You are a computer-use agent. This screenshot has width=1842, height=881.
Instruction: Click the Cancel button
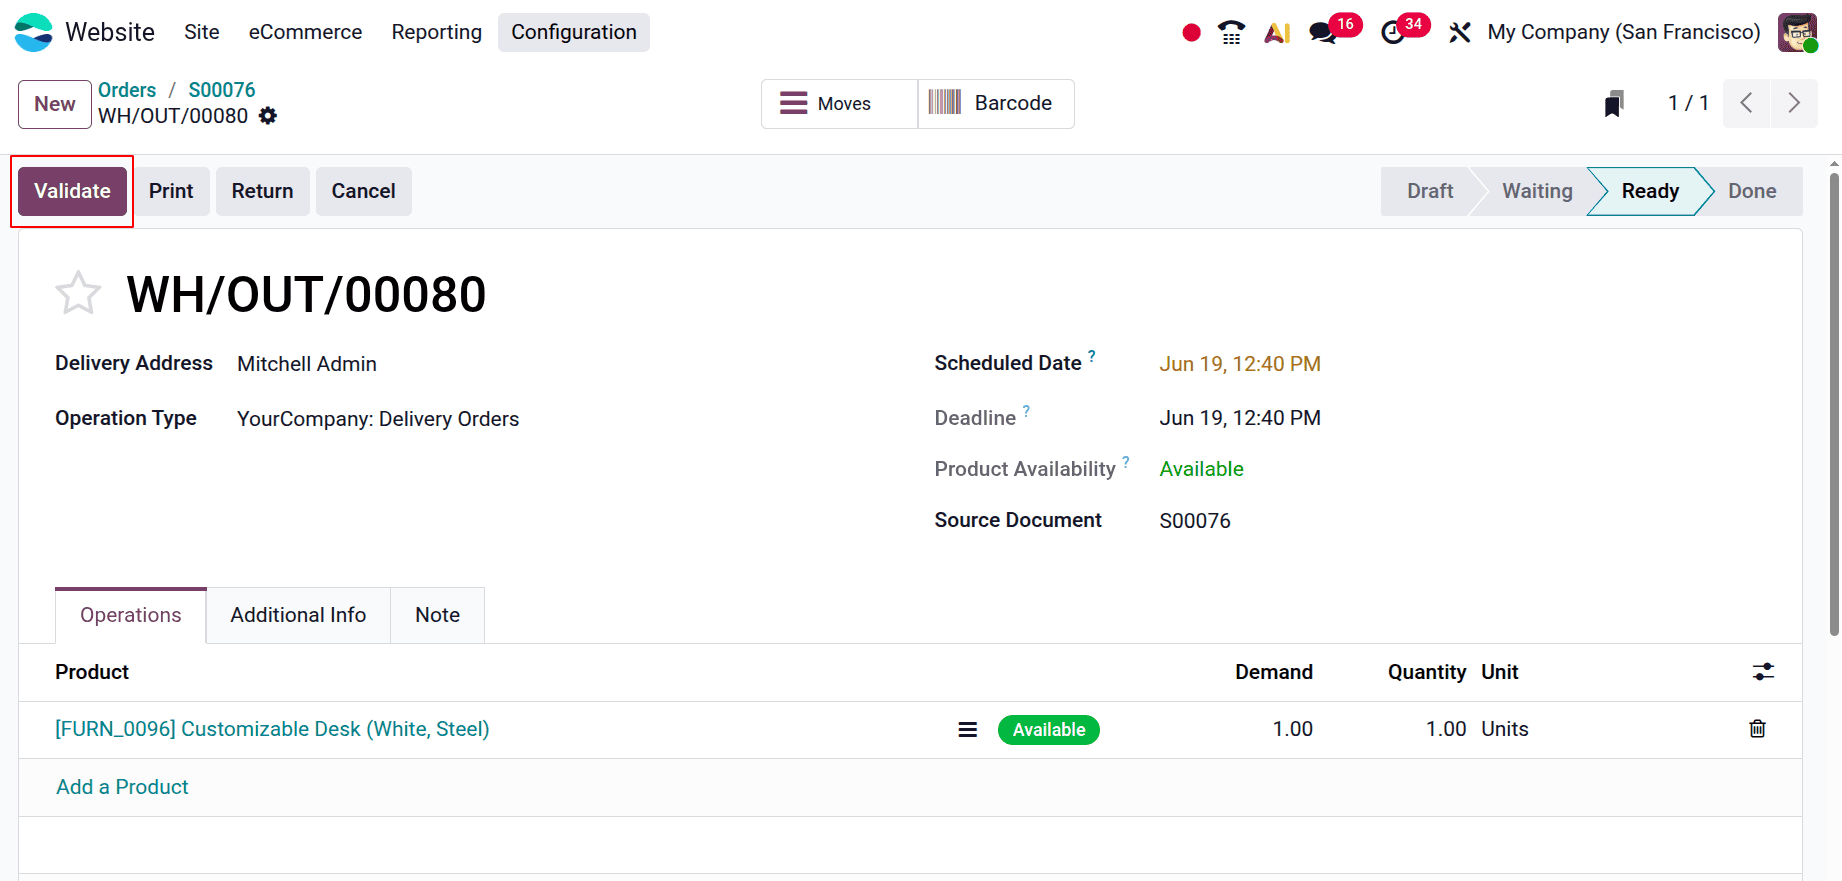coord(364,191)
